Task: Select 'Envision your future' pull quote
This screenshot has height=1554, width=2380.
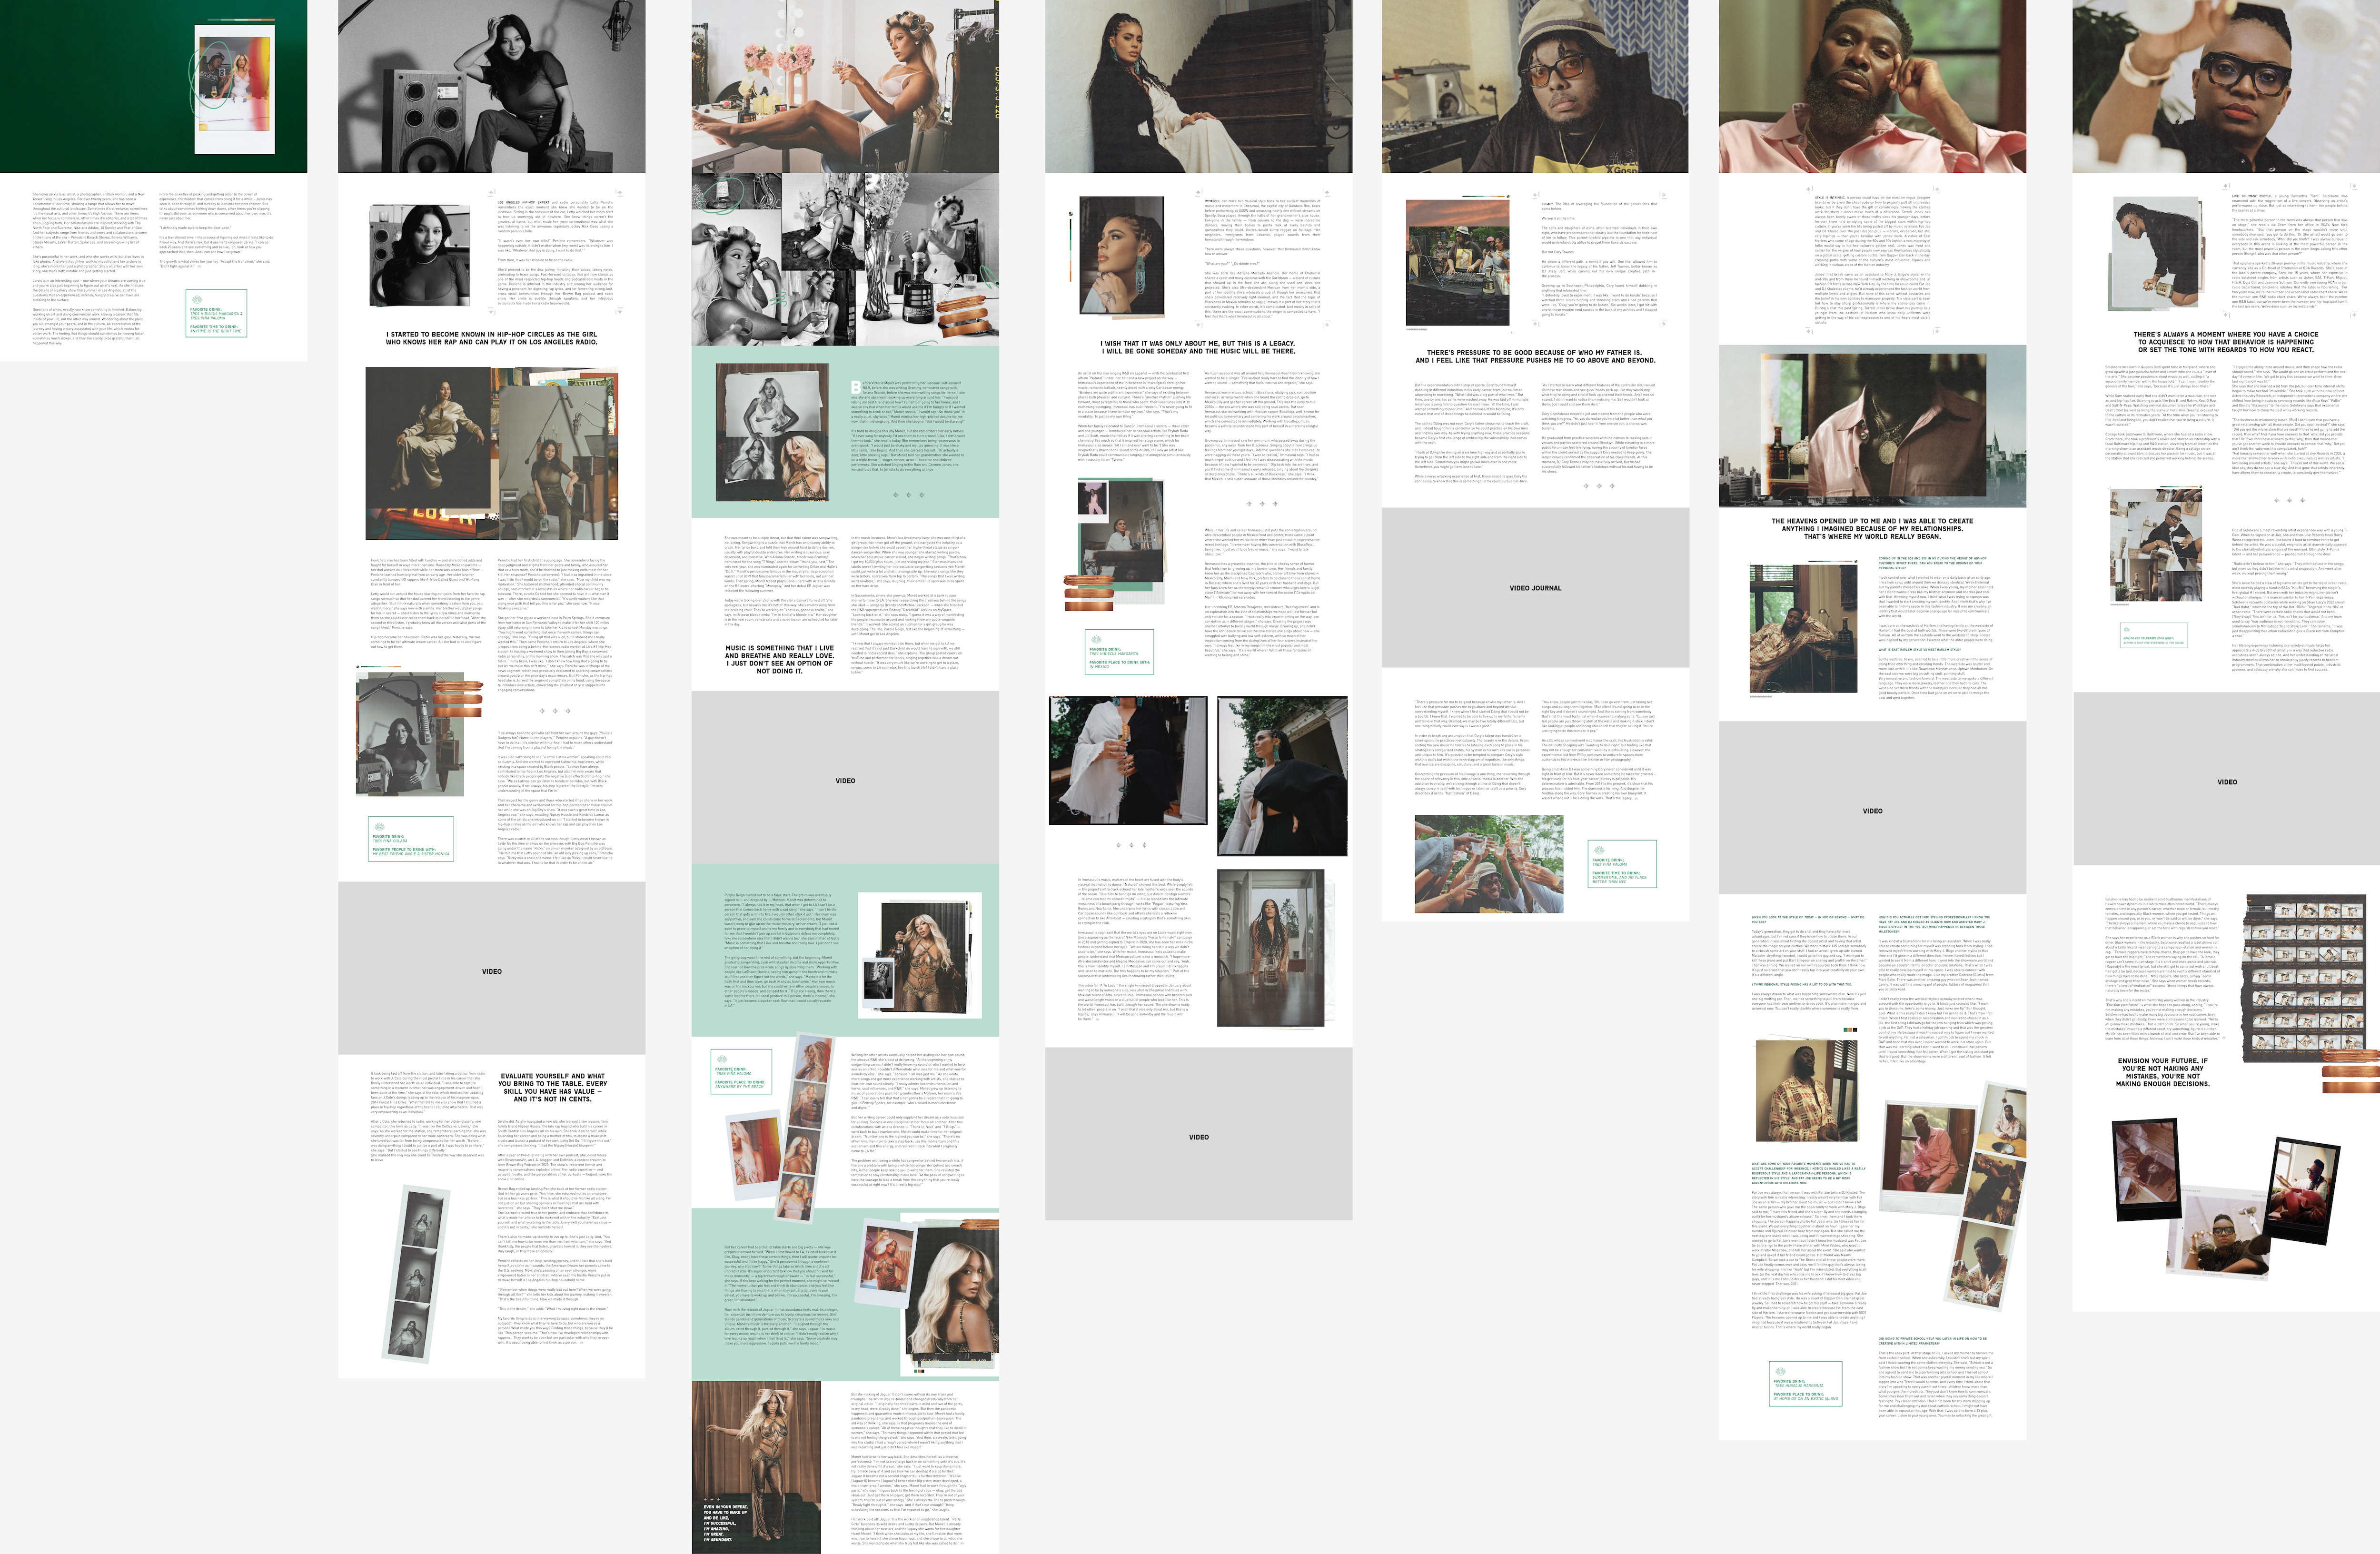Action: point(2162,1072)
